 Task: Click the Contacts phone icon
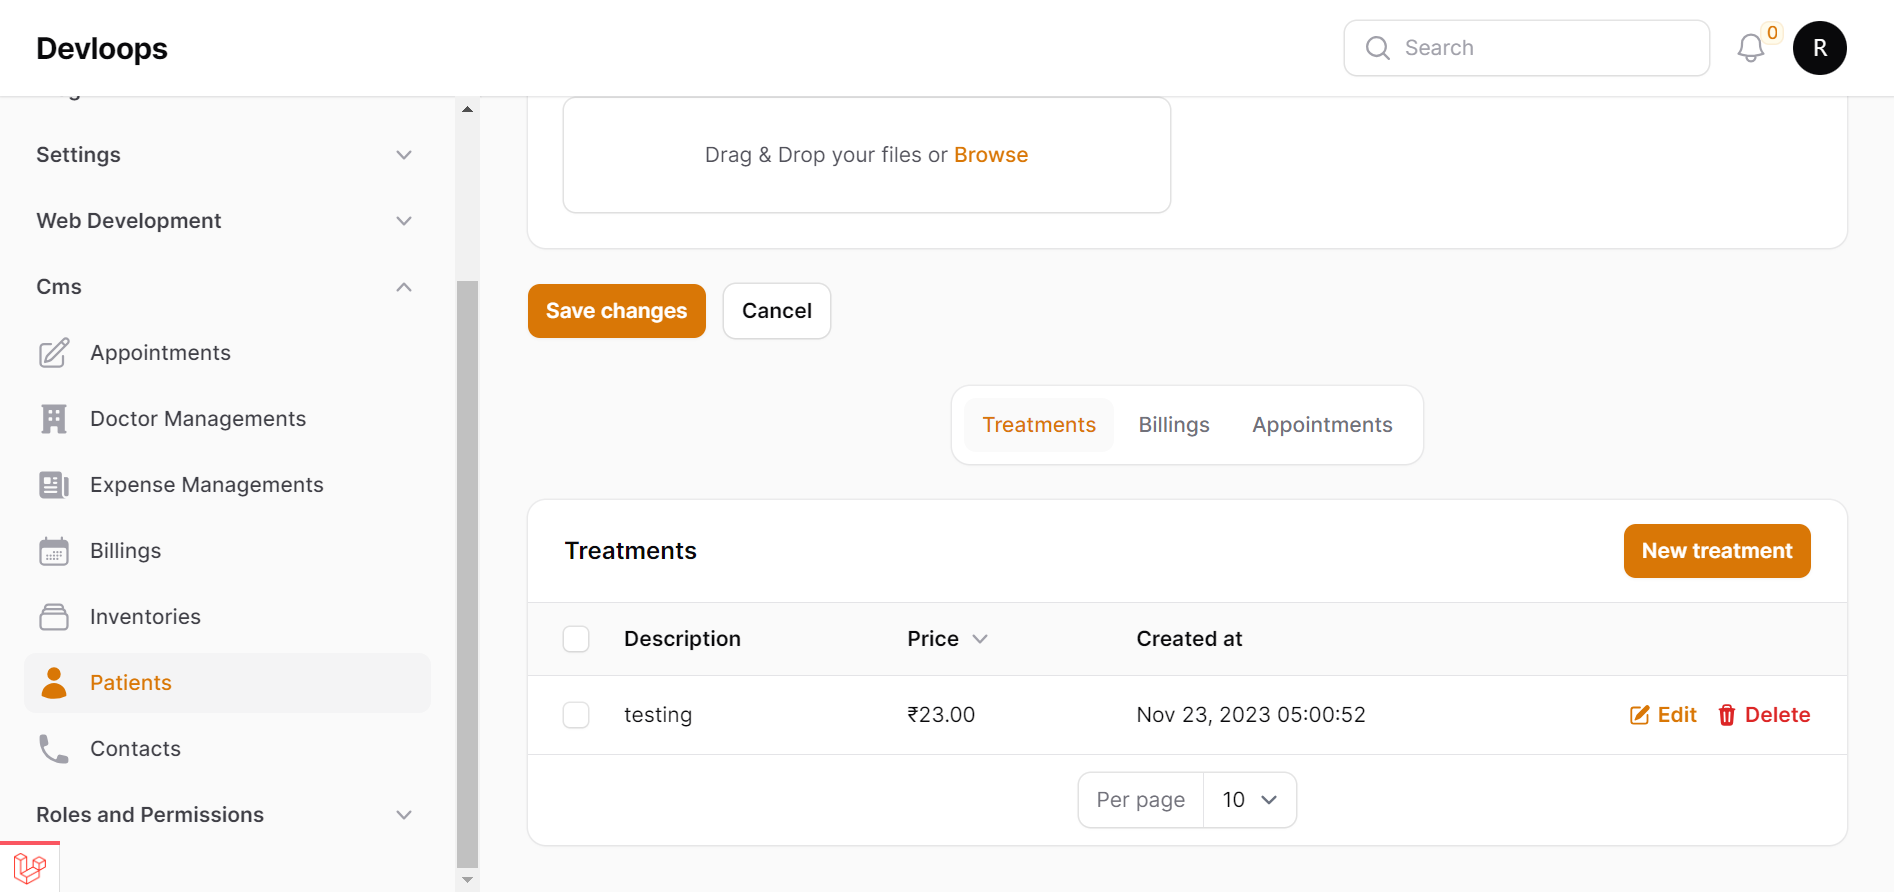[x=54, y=749]
